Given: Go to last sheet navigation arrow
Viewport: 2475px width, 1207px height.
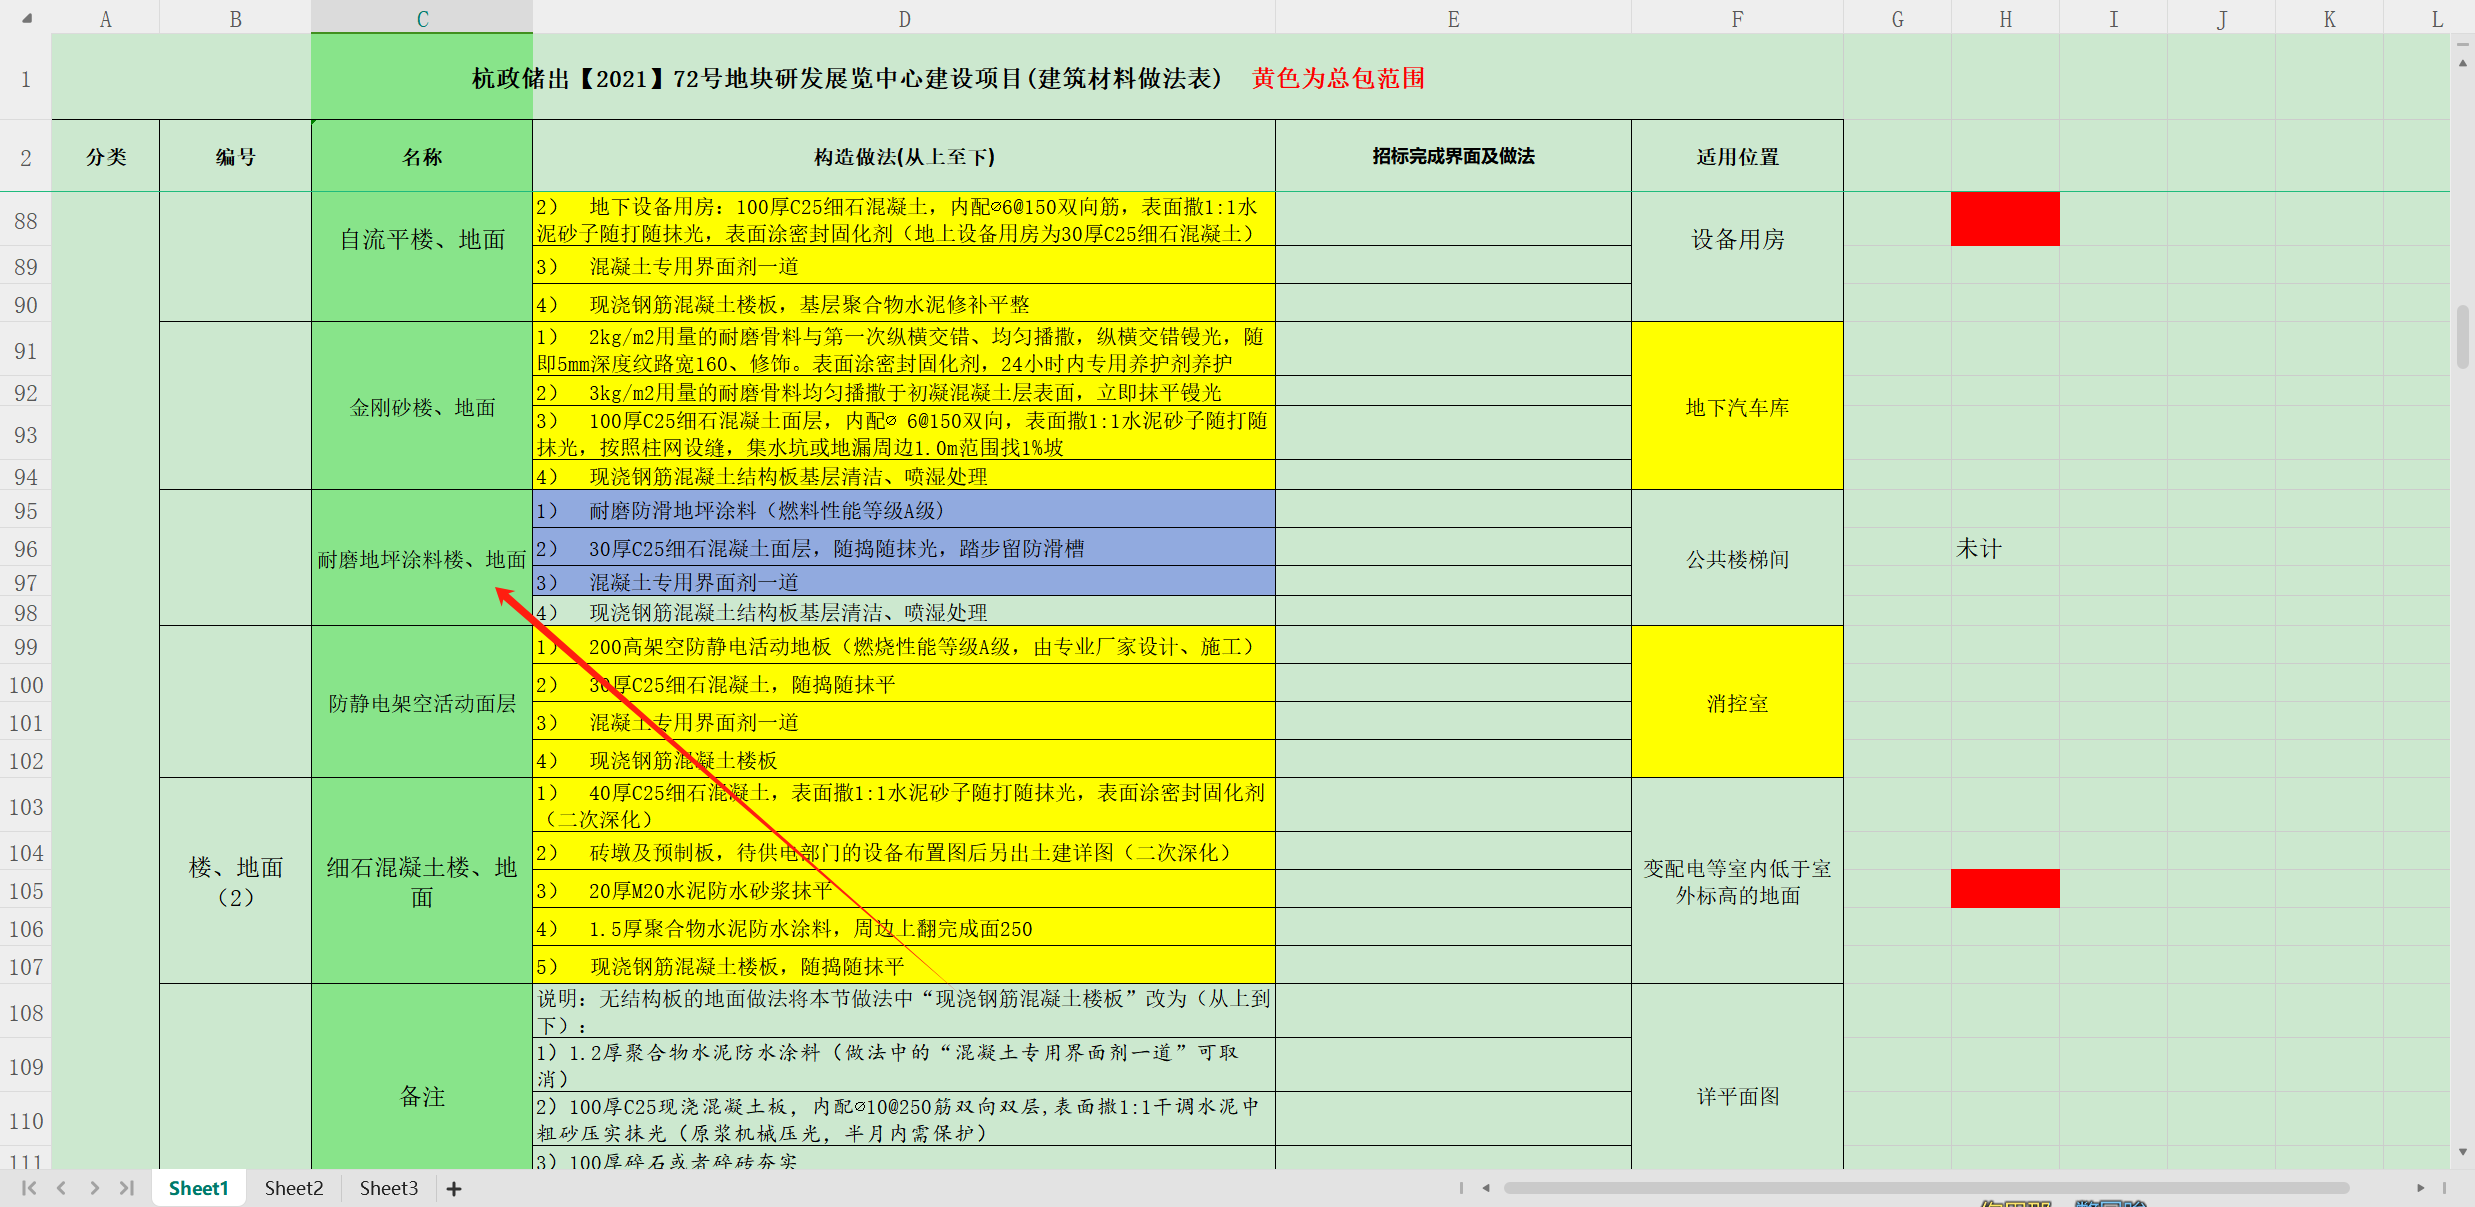Looking at the screenshot, I should pyautogui.click(x=127, y=1188).
